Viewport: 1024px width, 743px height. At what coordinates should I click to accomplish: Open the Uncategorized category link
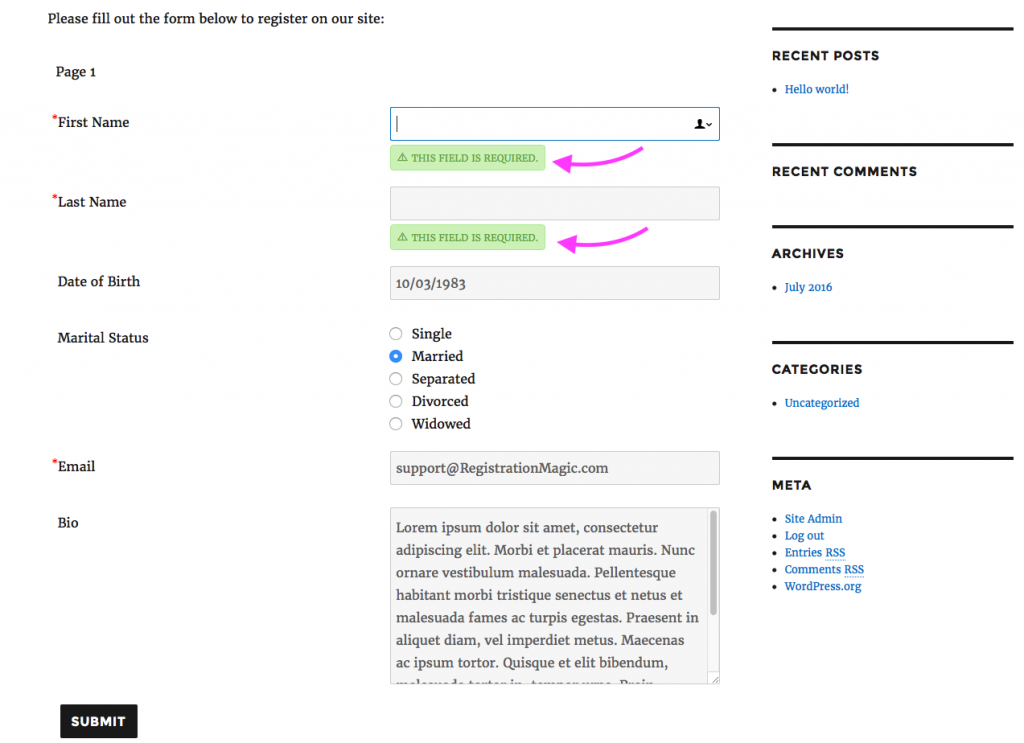(821, 403)
